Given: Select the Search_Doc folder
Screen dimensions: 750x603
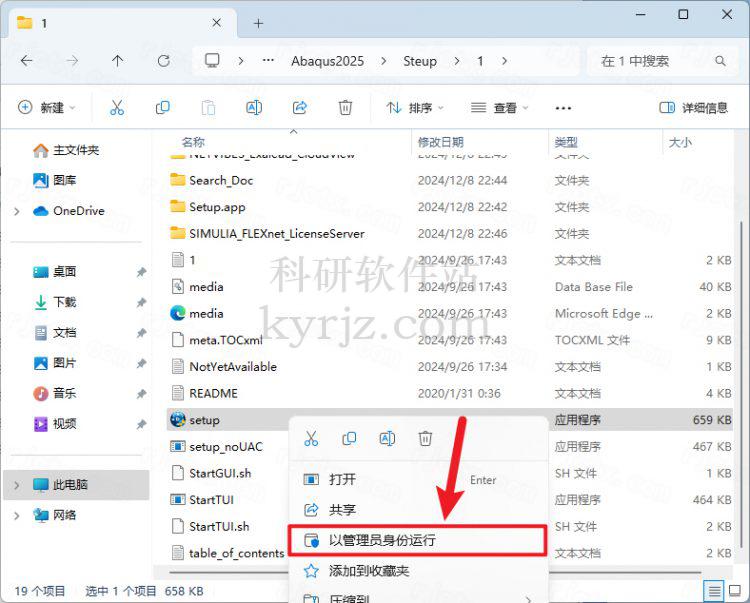Looking at the screenshot, I should pyautogui.click(x=450, y=180).
